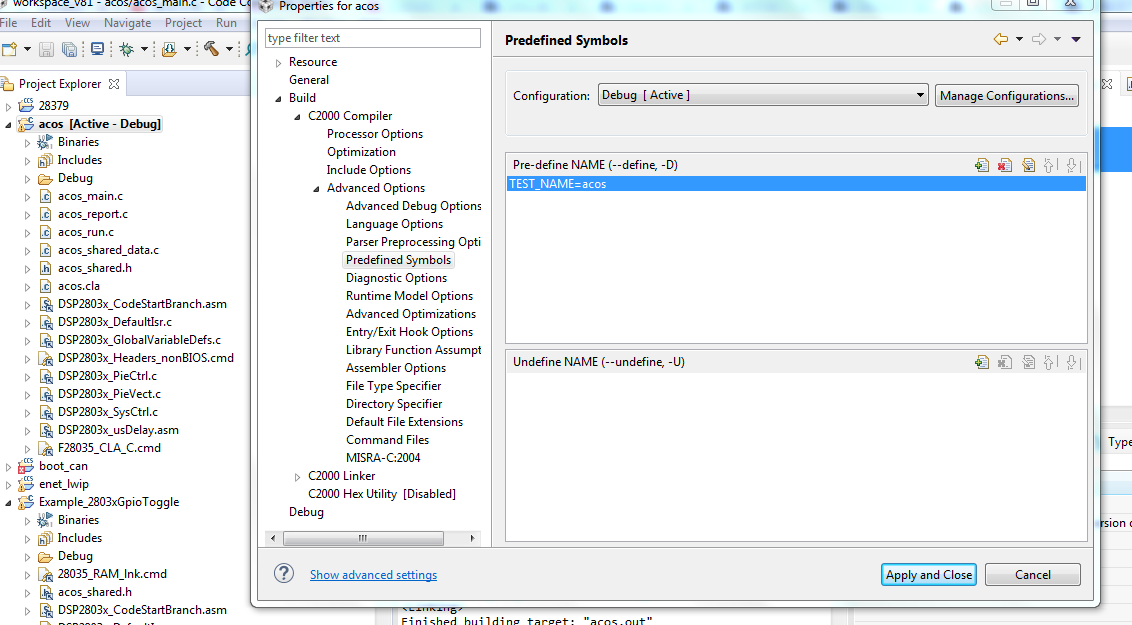
Task: Click the Save All toolbar icon
Action: 69,49
